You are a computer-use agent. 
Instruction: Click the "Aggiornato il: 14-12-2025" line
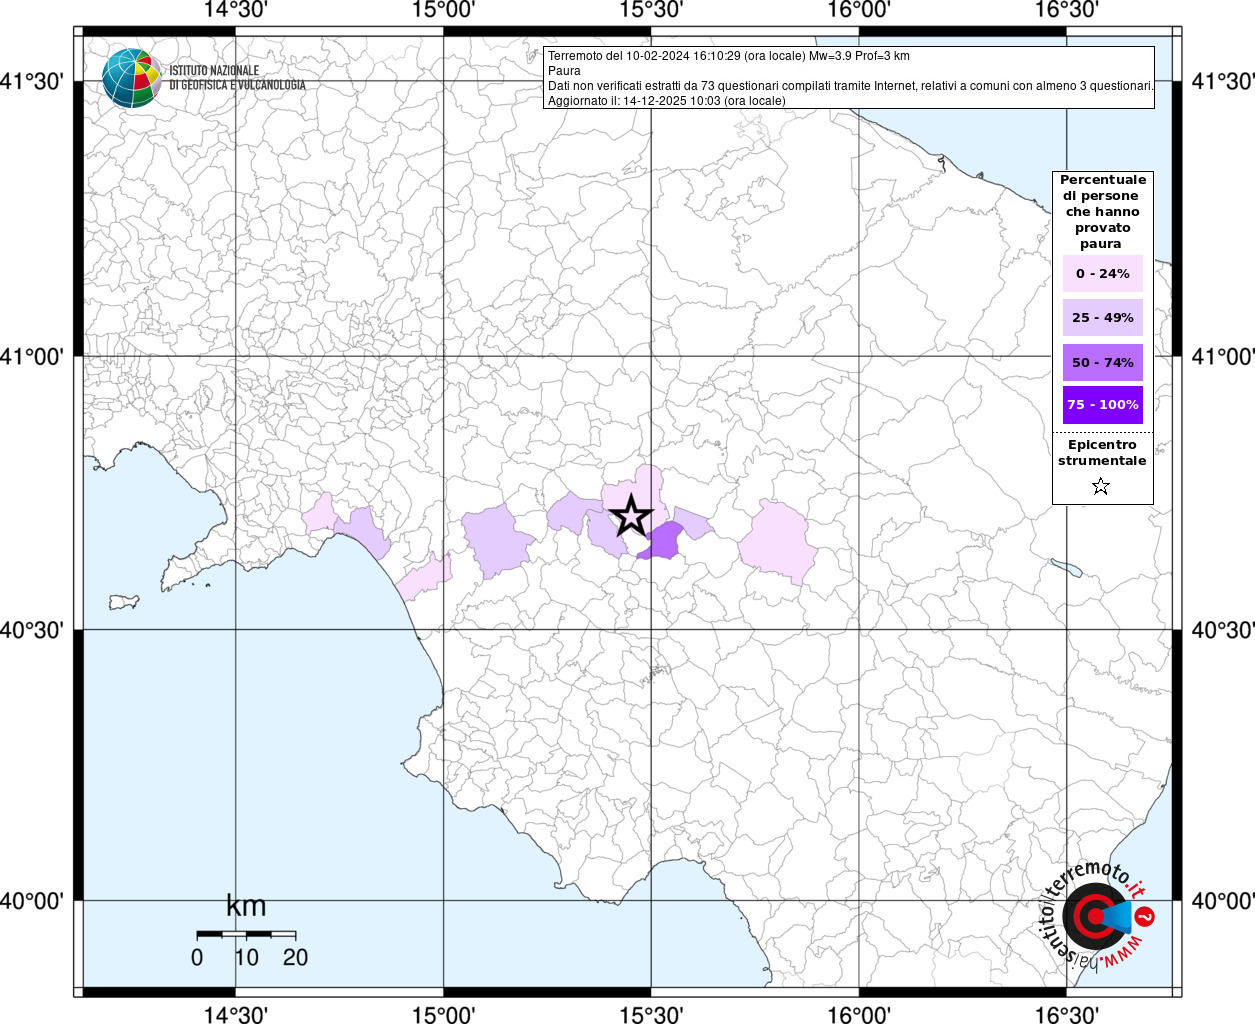tap(667, 101)
